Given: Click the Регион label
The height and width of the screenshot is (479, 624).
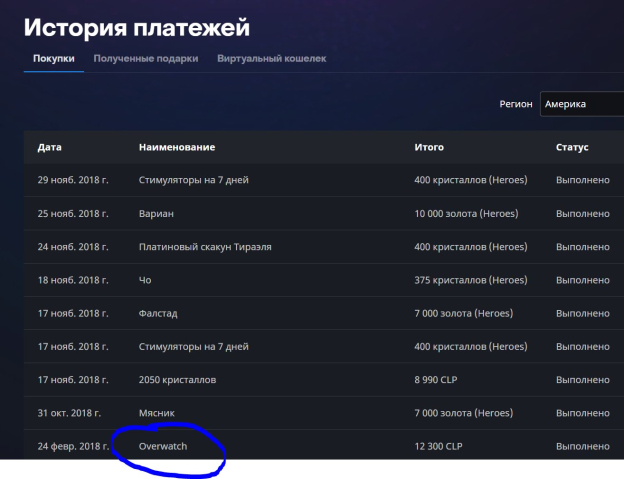Looking at the screenshot, I should (516, 104).
